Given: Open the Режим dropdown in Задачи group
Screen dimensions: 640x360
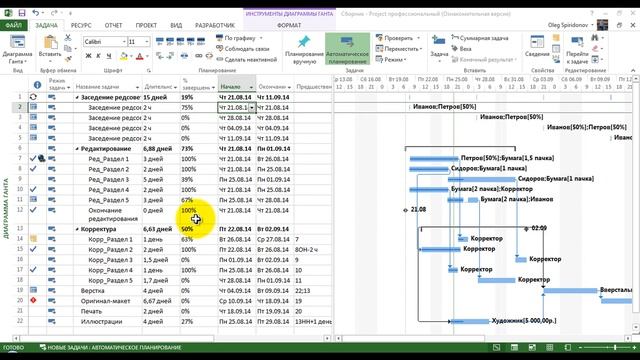Looking at the screenshot, I should click(x=391, y=60).
